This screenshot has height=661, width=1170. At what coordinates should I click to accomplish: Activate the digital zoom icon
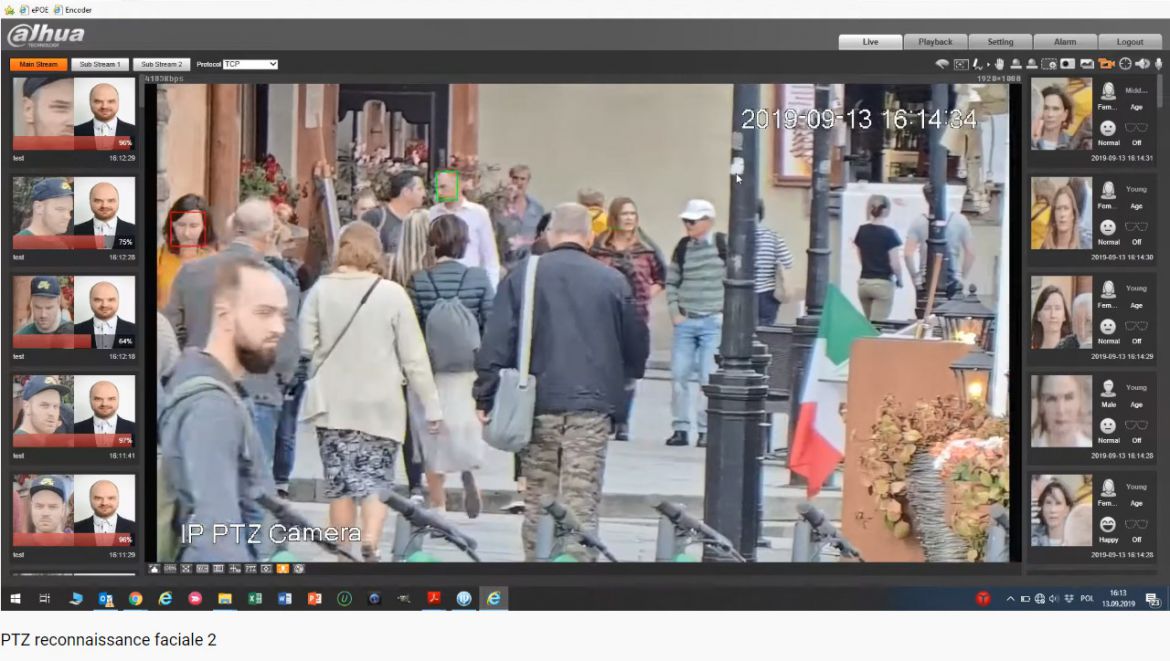coord(1049,64)
